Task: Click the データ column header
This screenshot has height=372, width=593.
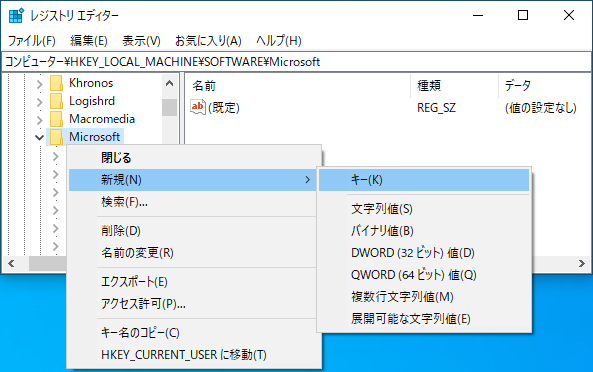Action: click(x=545, y=86)
